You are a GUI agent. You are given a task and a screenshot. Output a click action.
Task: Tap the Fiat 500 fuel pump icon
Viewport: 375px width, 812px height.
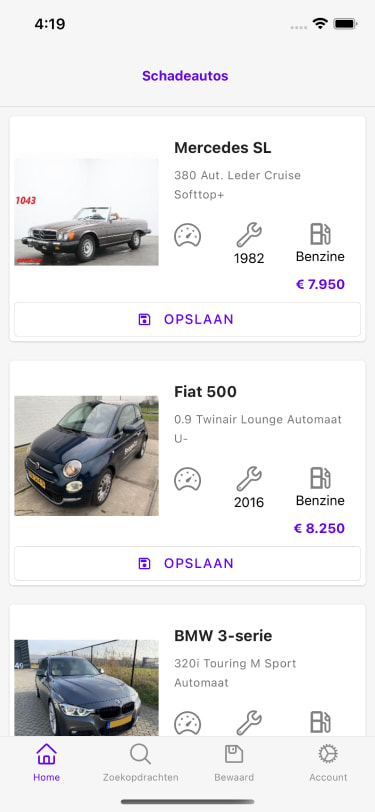tap(320, 478)
